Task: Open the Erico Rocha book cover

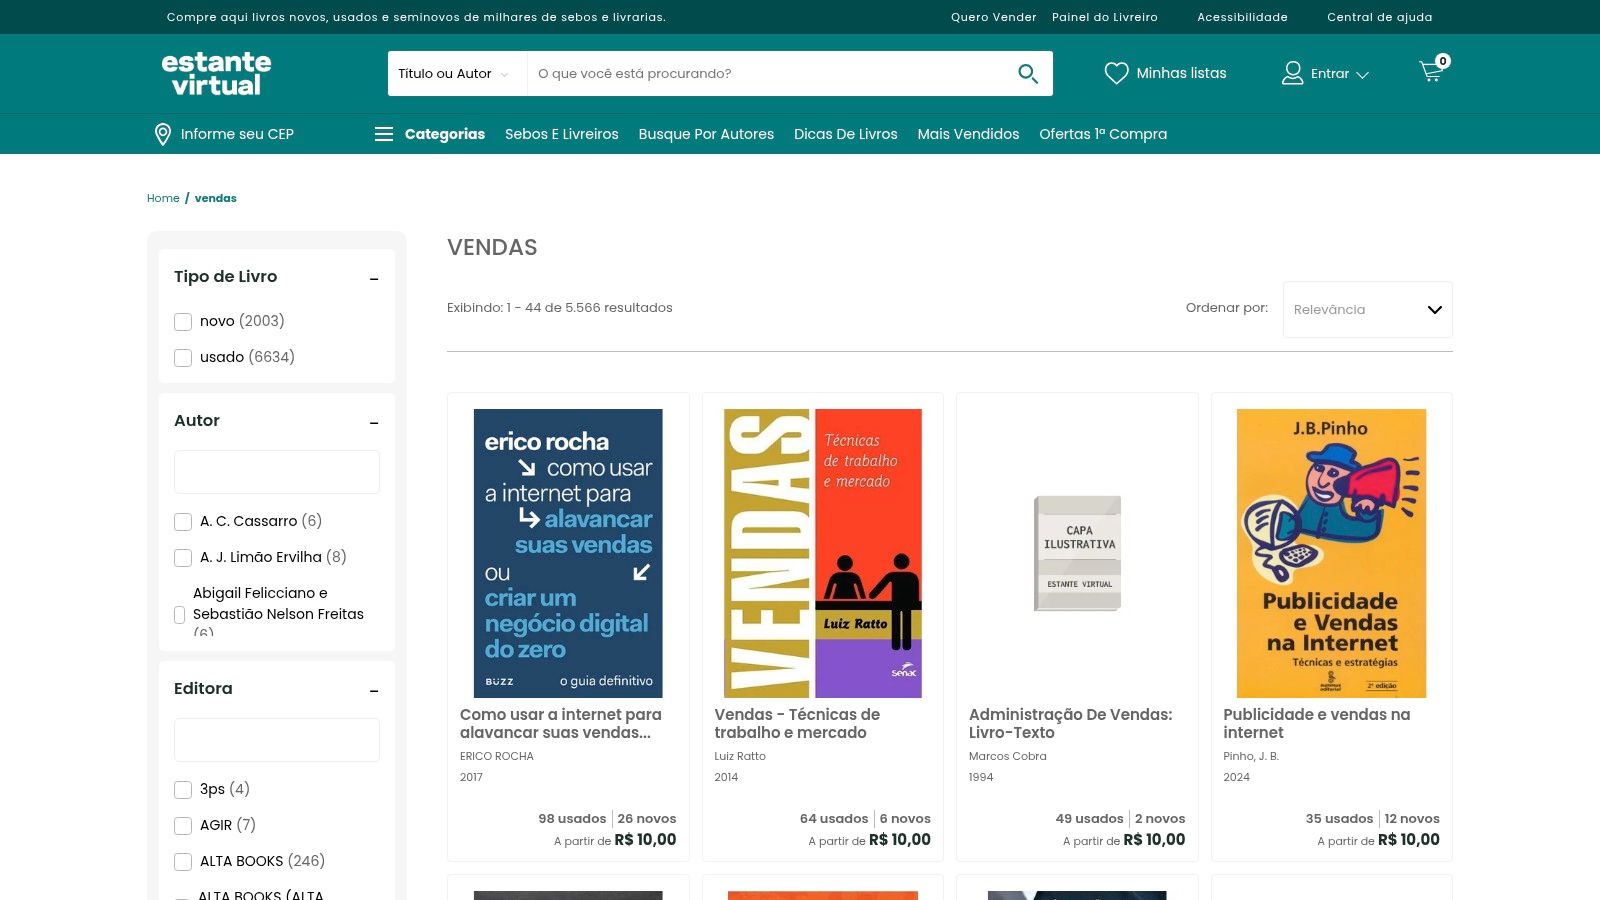Action: 568,553
